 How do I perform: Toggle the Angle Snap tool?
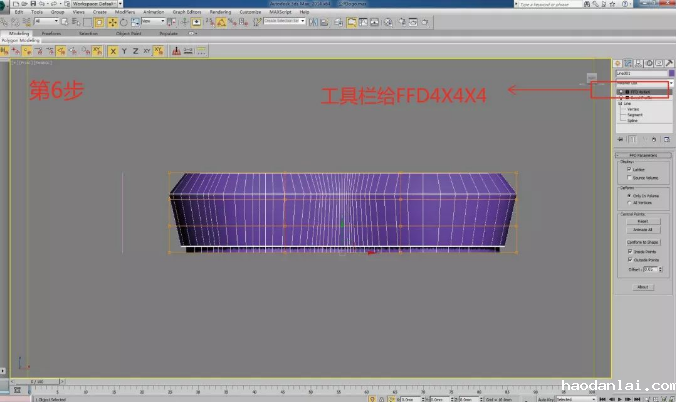221,22
